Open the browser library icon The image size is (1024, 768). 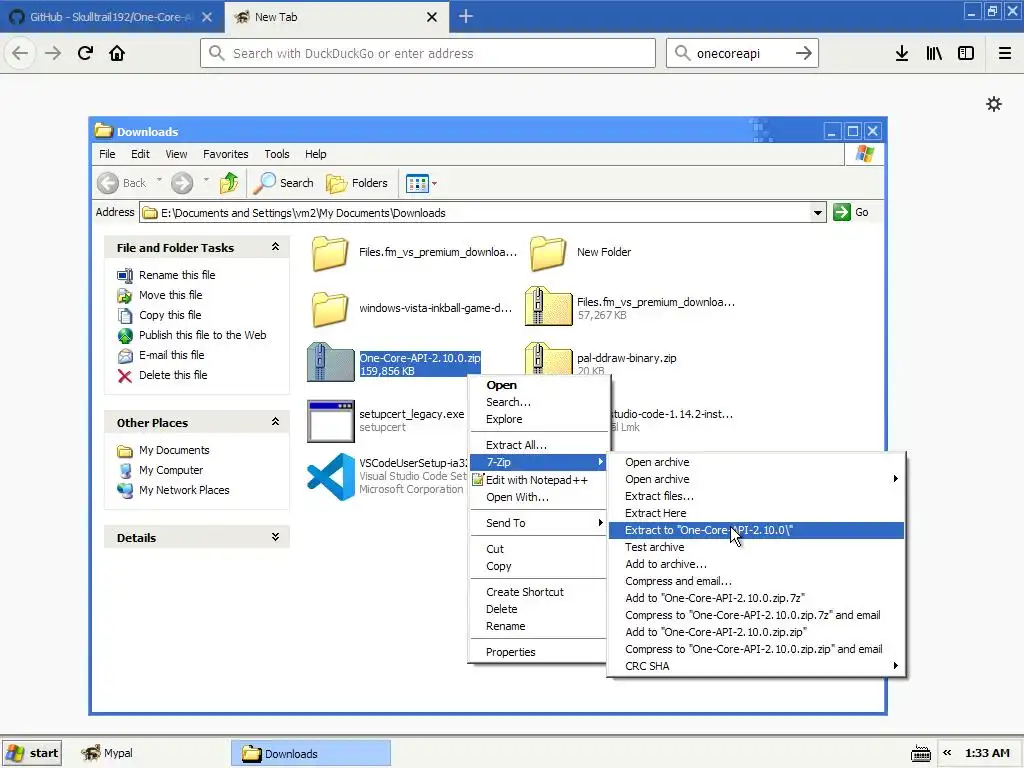pyautogui.click(x=934, y=53)
